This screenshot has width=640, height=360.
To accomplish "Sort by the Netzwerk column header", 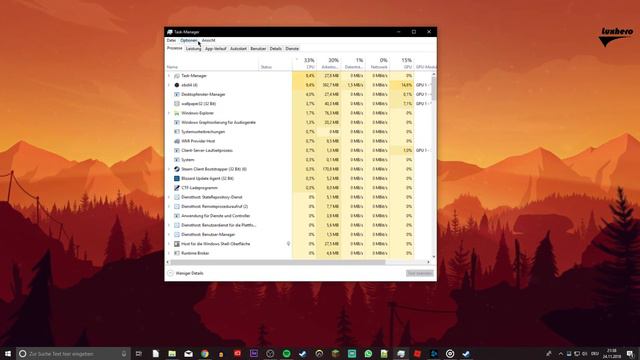I will 377,63.
